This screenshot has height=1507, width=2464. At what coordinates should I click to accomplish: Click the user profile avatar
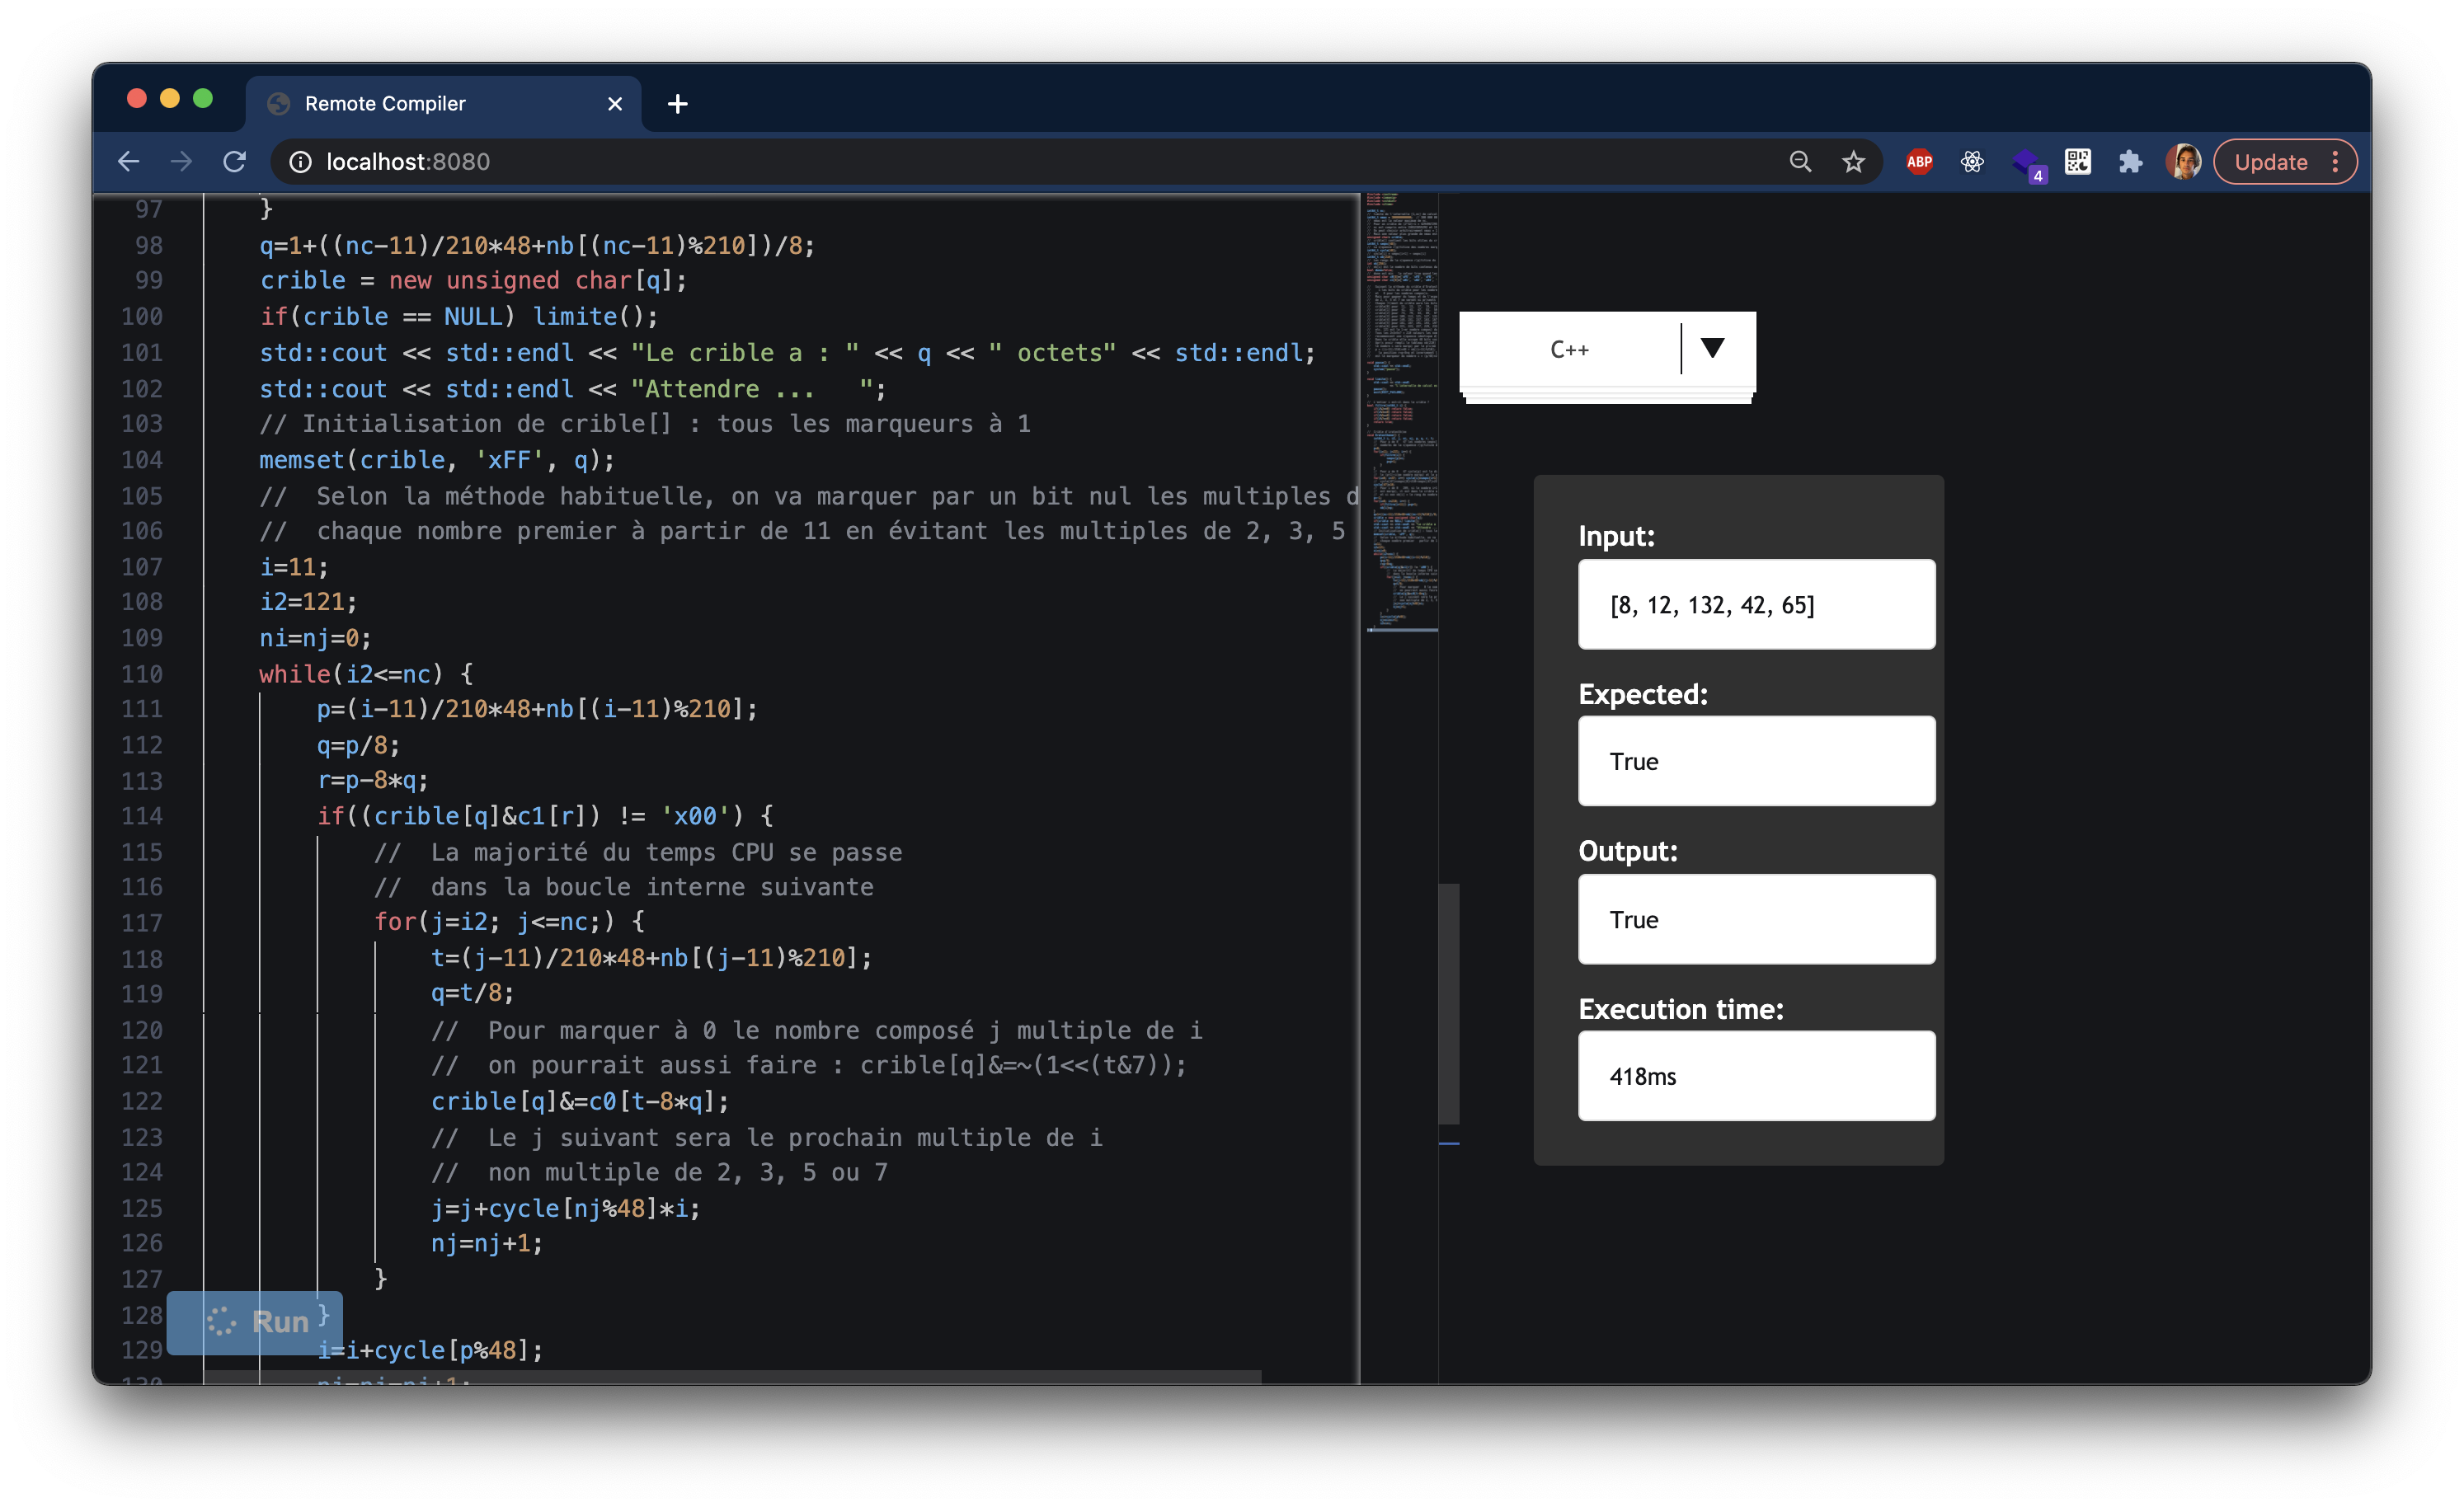[x=2183, y=161]
